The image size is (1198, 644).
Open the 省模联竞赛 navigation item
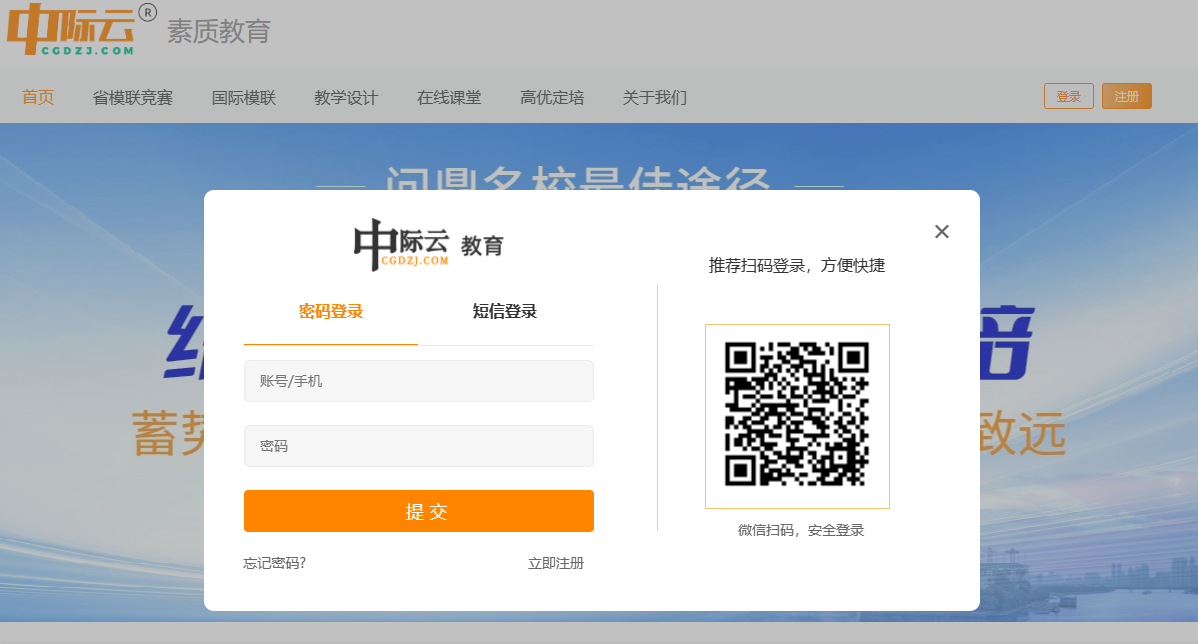[132, 97]
